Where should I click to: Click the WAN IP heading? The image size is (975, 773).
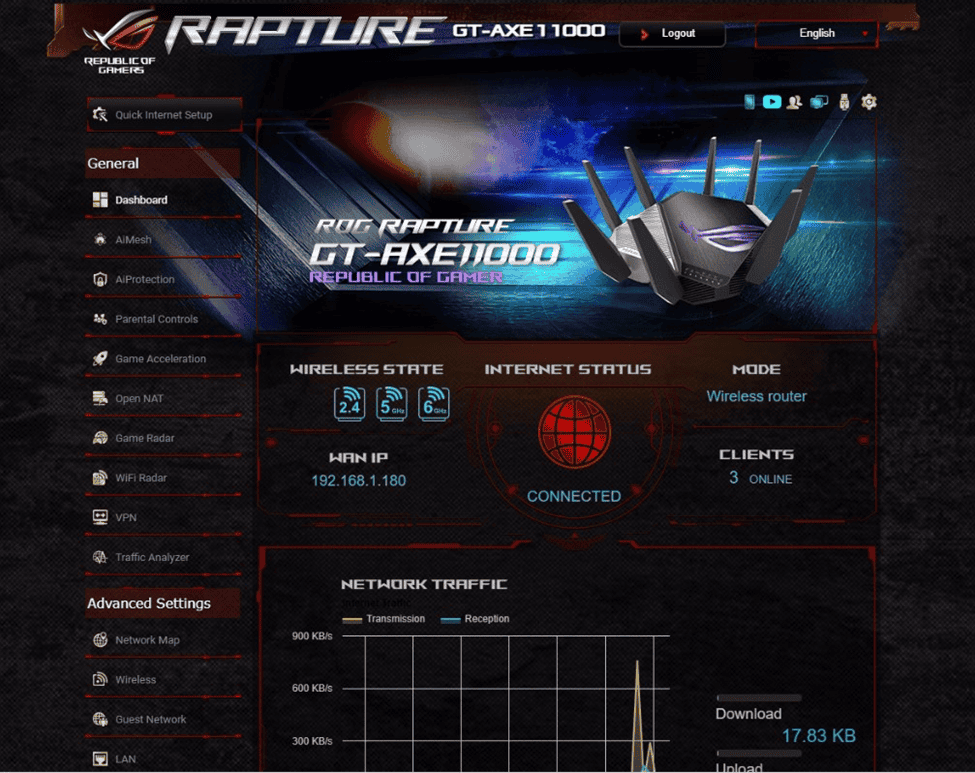click(358, 458)
